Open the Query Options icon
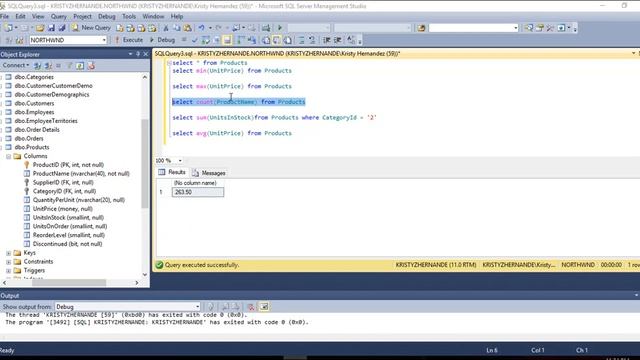 point(216,40)
